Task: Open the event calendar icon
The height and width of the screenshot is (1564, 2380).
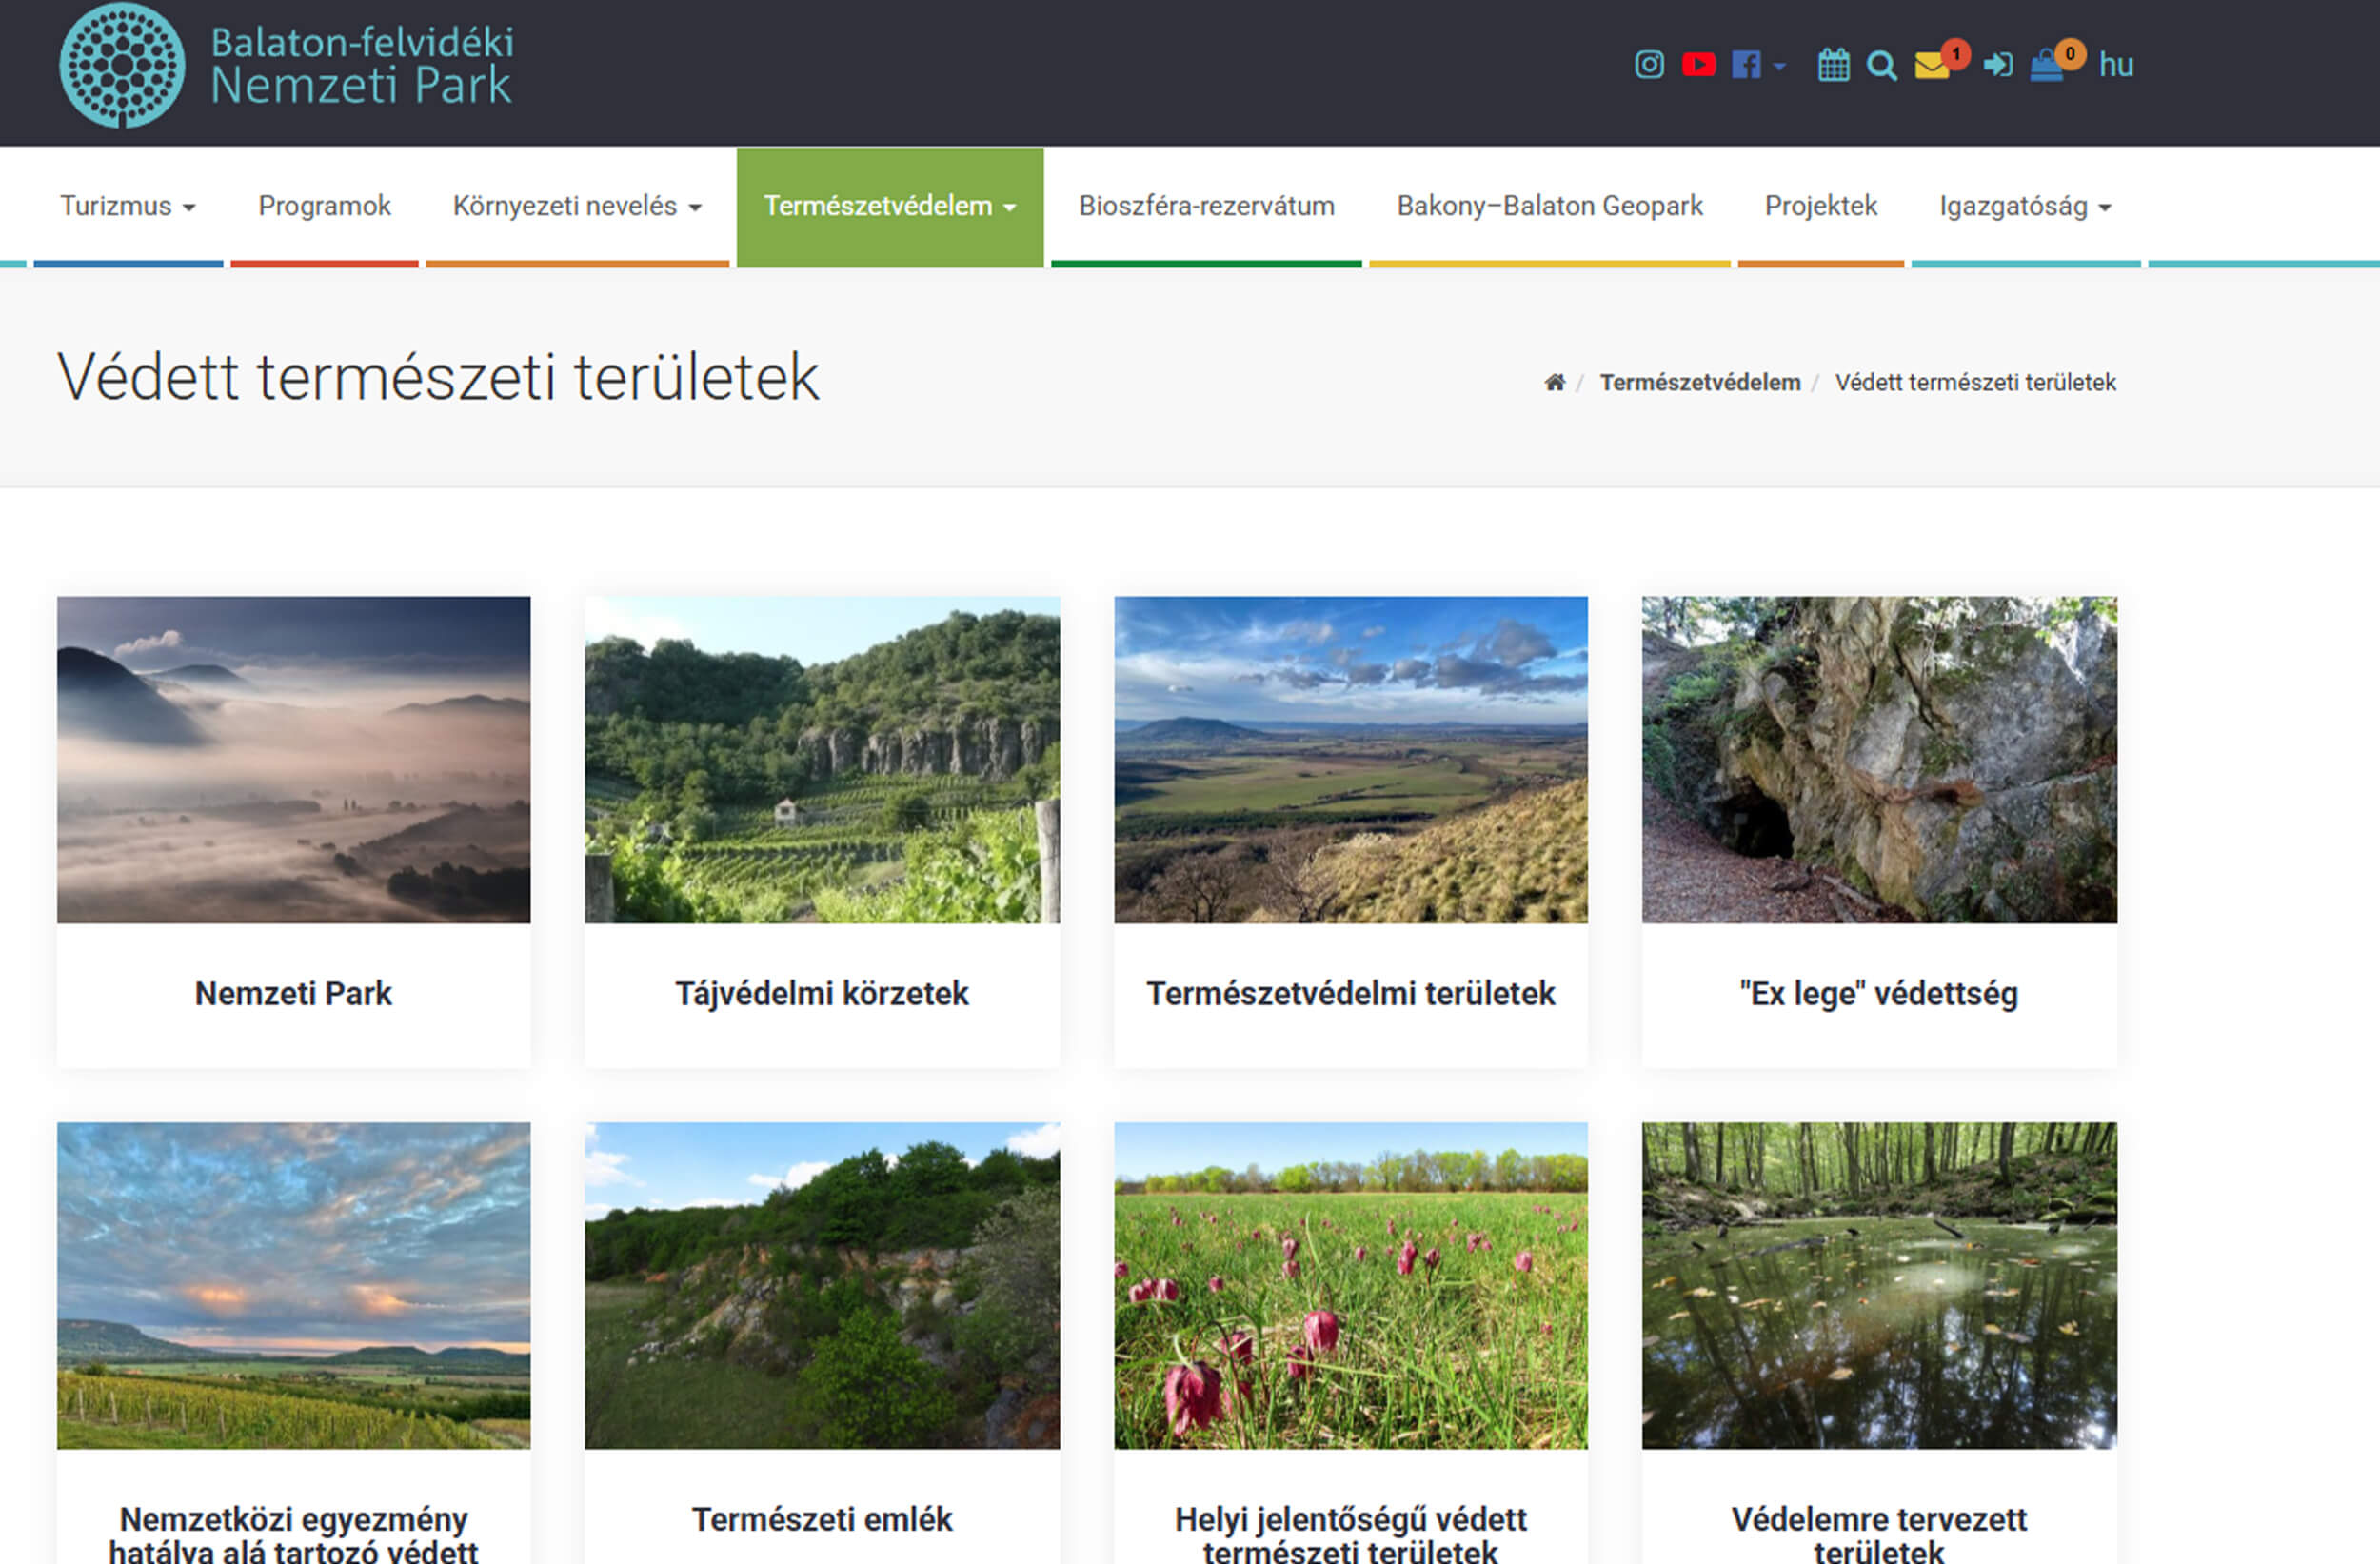Action: point(1833,66)
